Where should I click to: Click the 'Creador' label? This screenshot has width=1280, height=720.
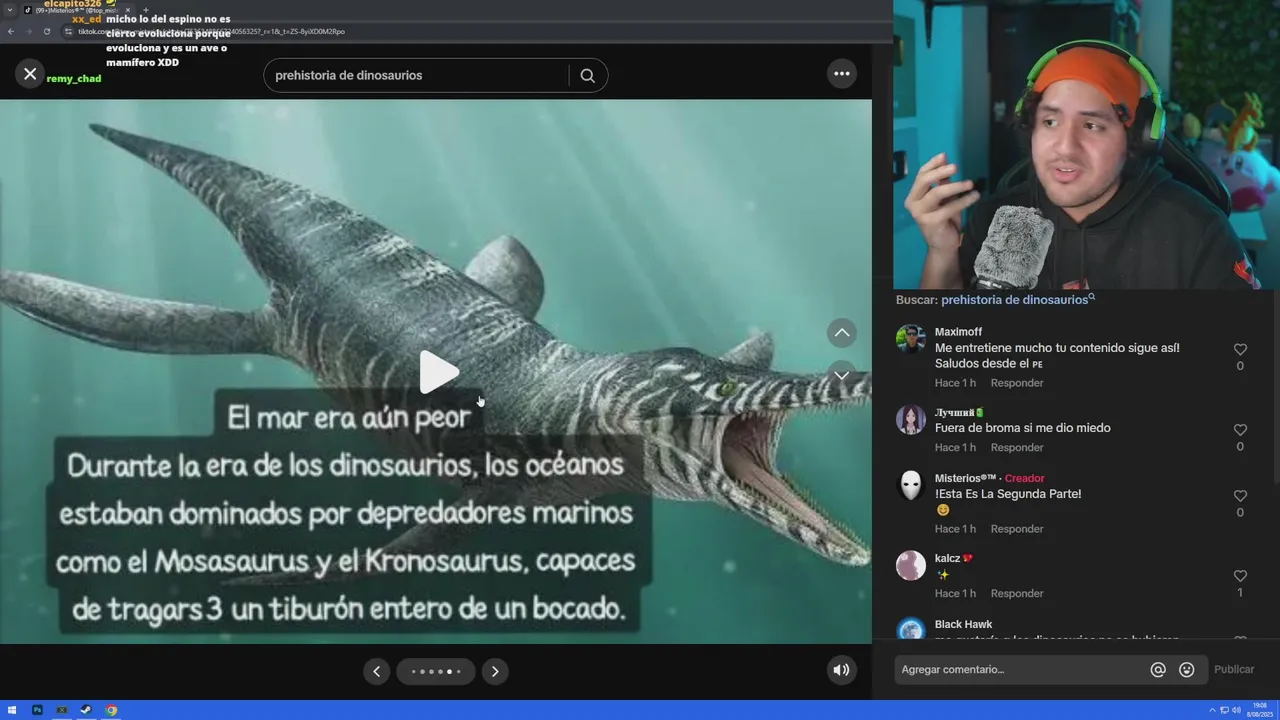[x=1024, y=478]
